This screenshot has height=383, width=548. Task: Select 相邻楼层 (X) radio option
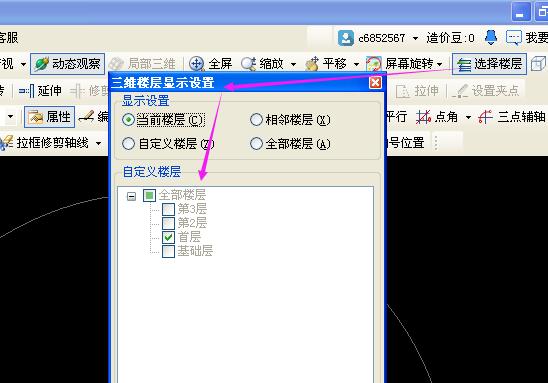coord(290,120)
